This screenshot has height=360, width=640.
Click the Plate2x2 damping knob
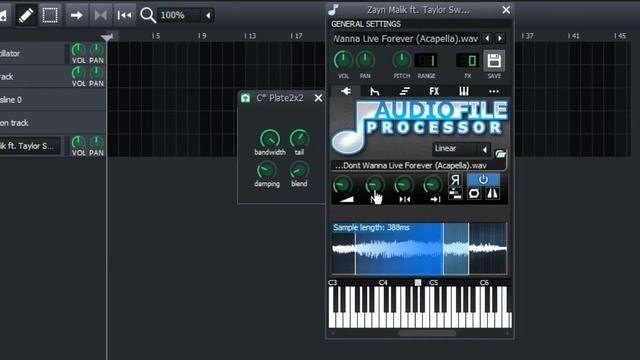267,170
